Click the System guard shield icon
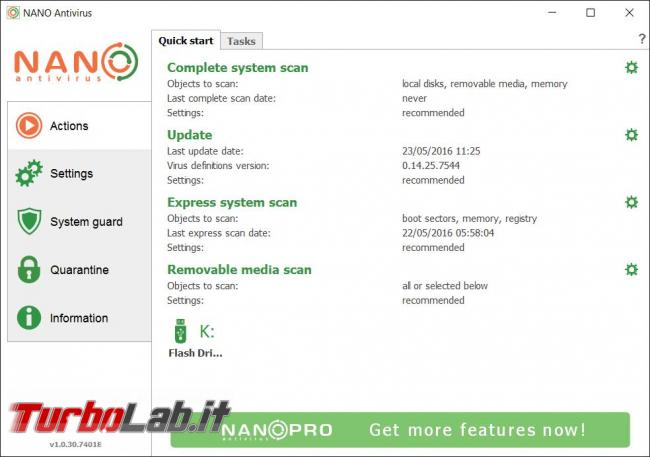Screen dimensions: 650x457 (x=29, y=221)
